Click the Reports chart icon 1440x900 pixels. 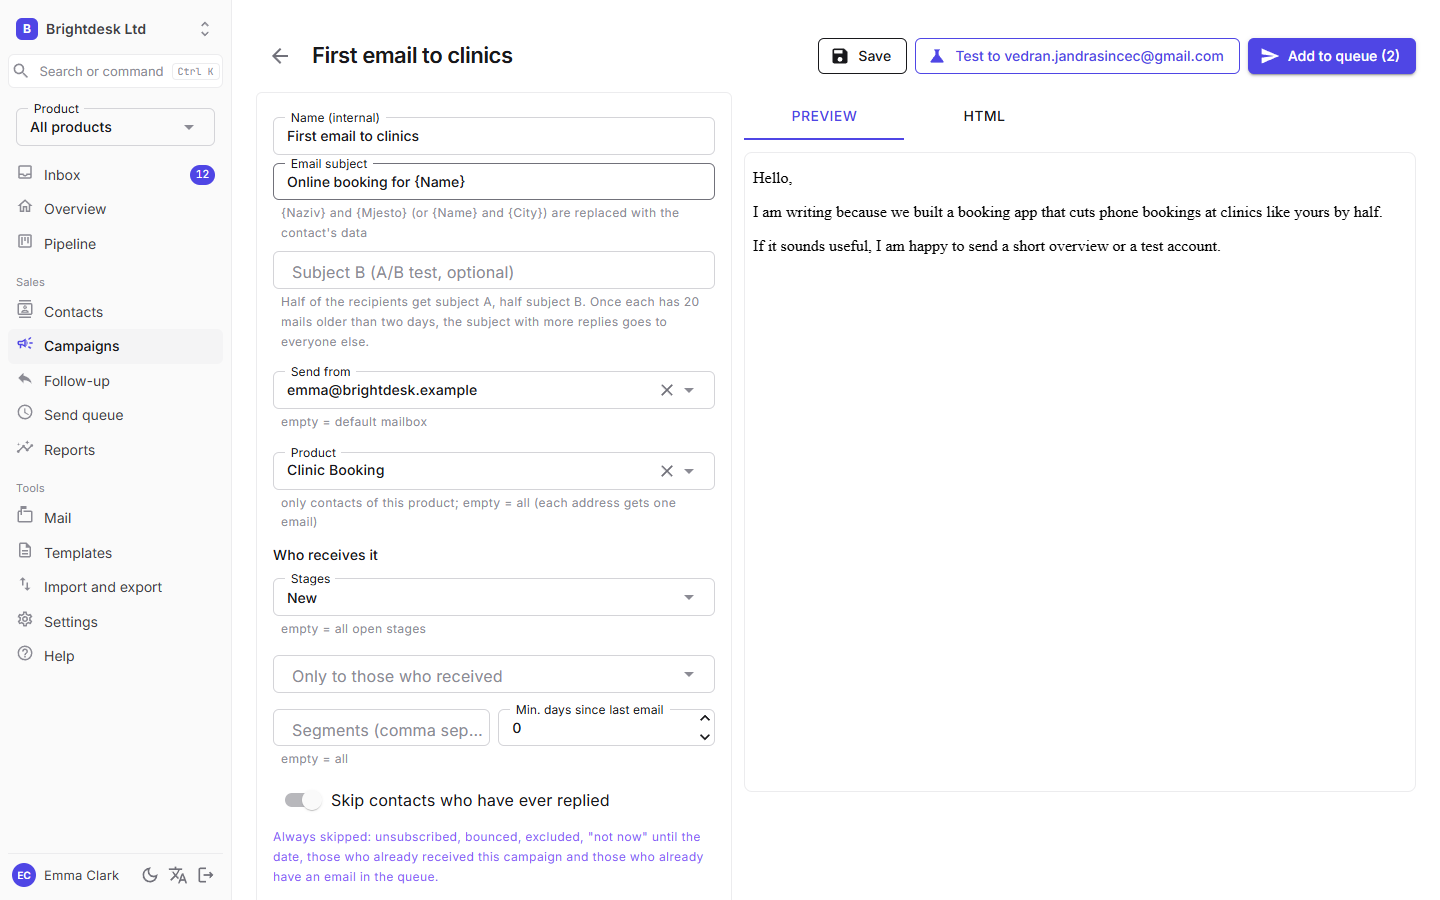coord(25,448)
